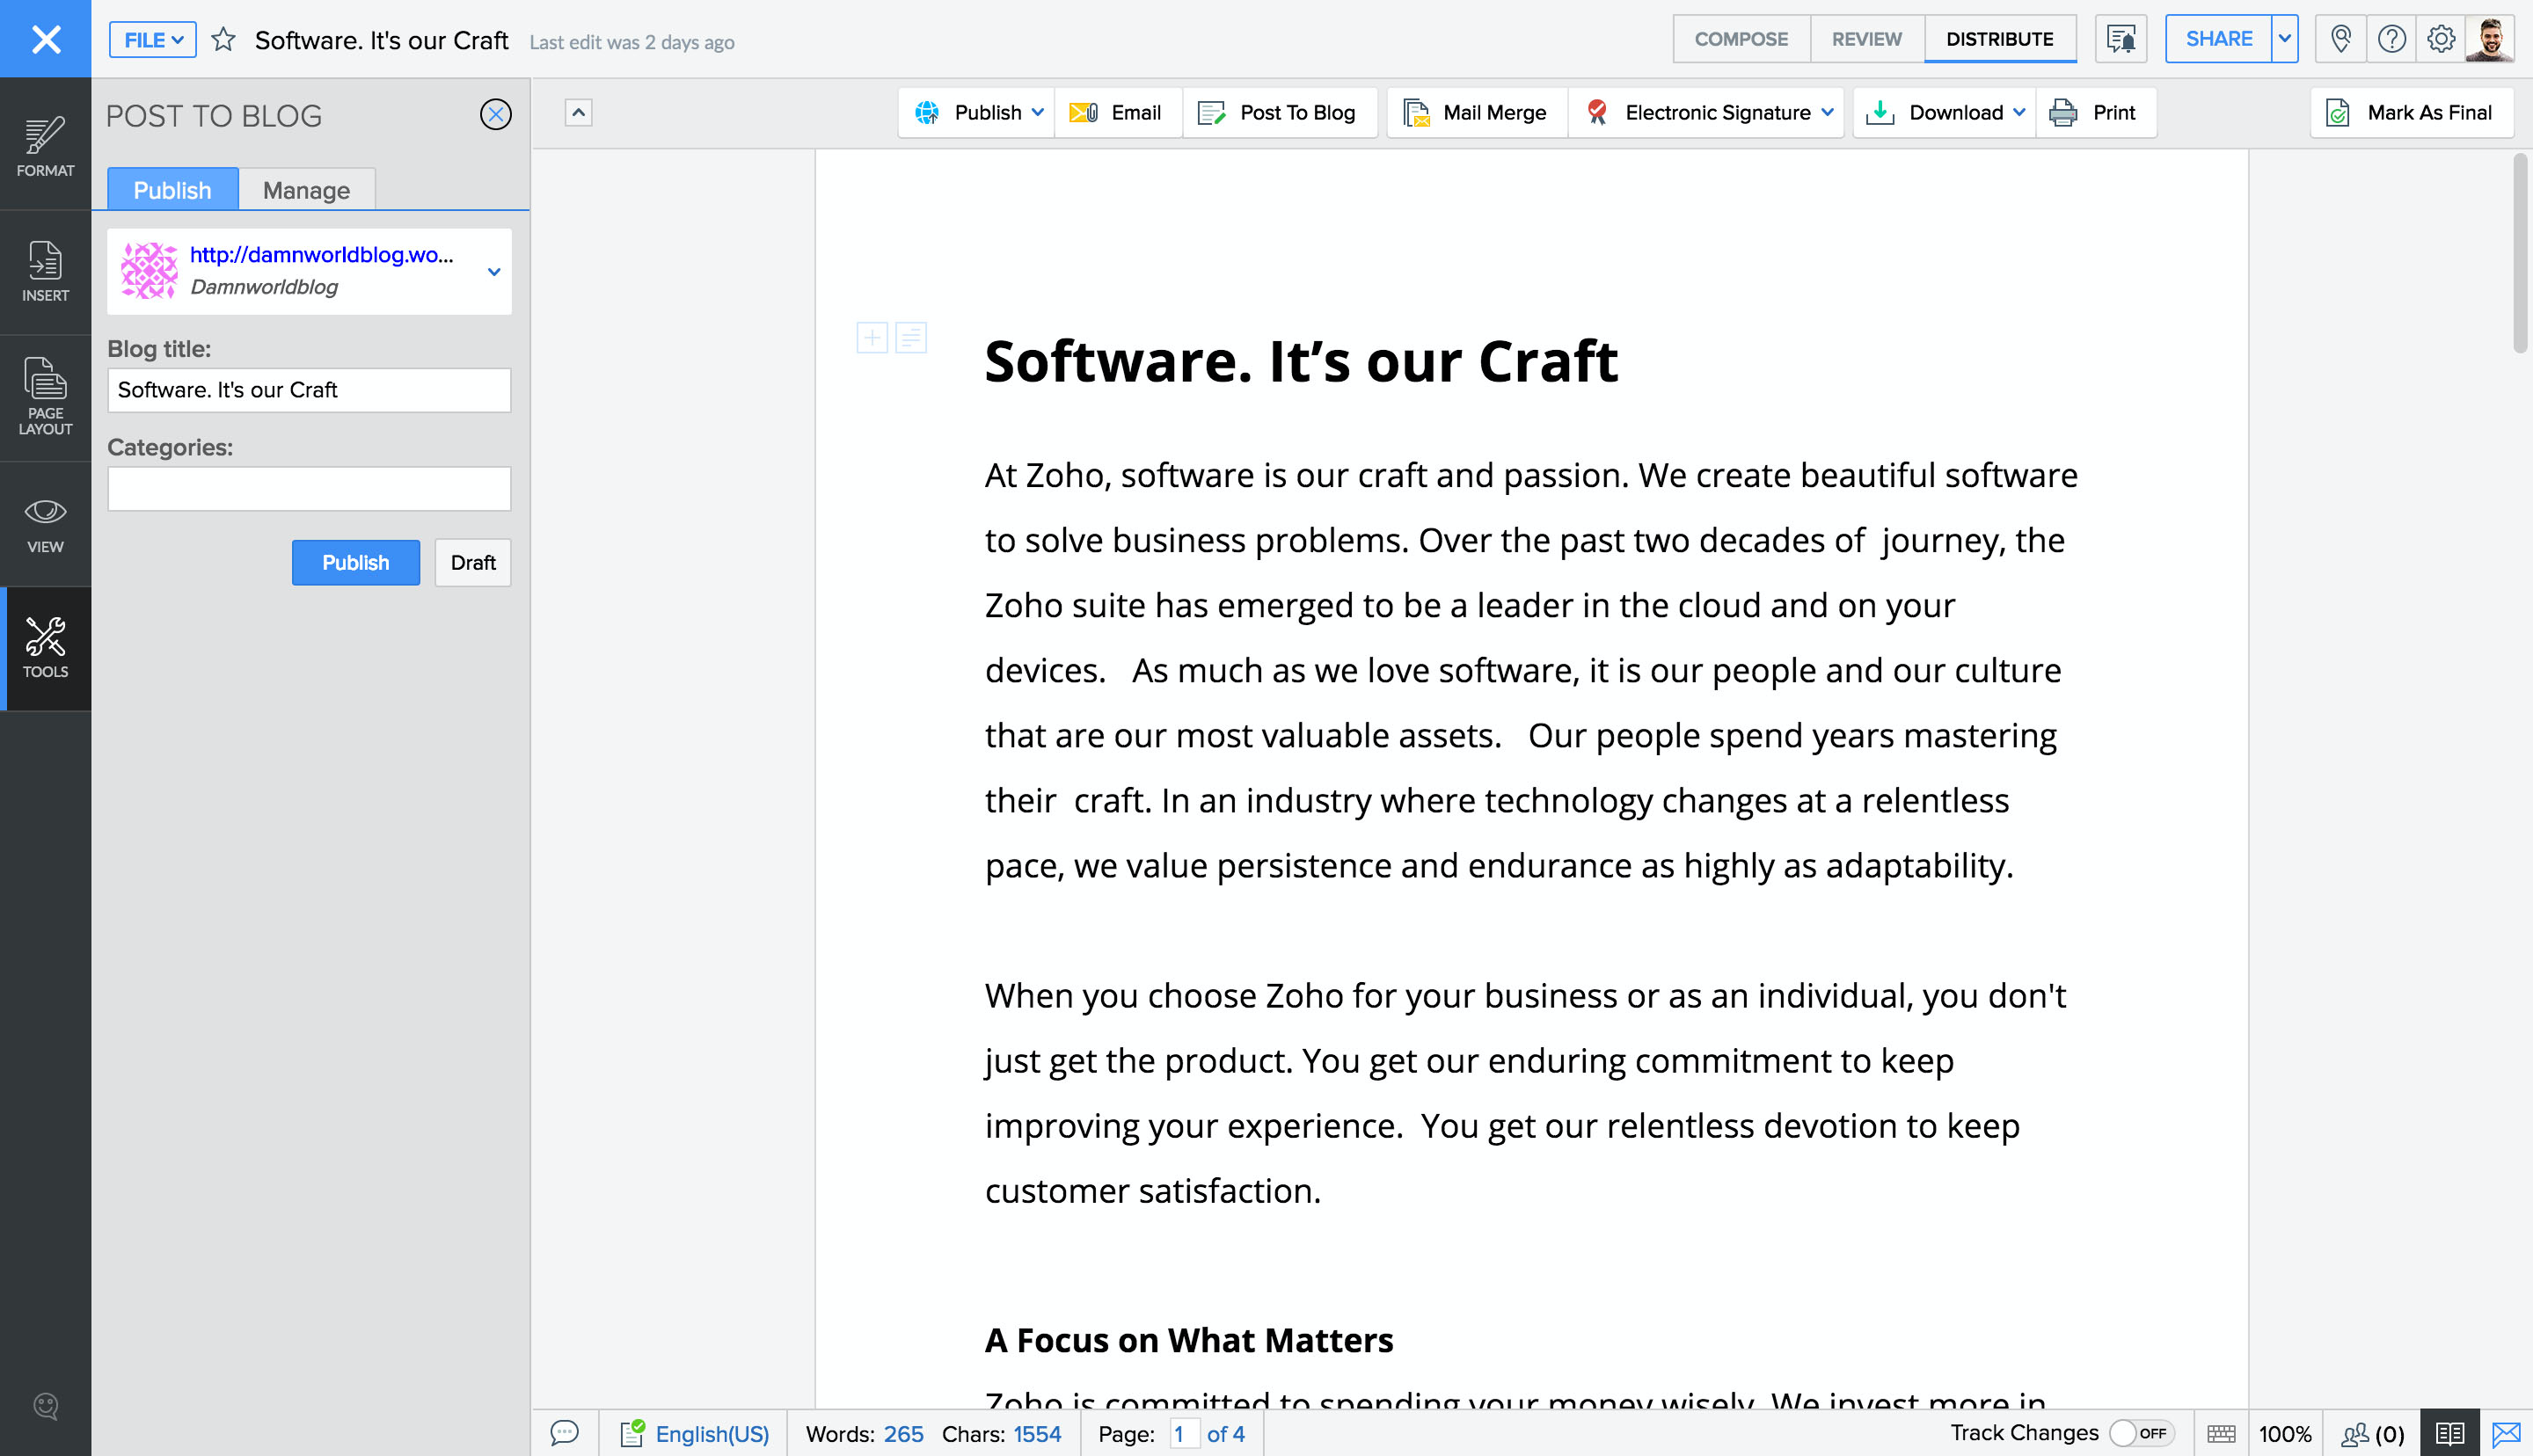Star this document as favorite
The image size is (2533, 1456).
click(x=223, y=40)
